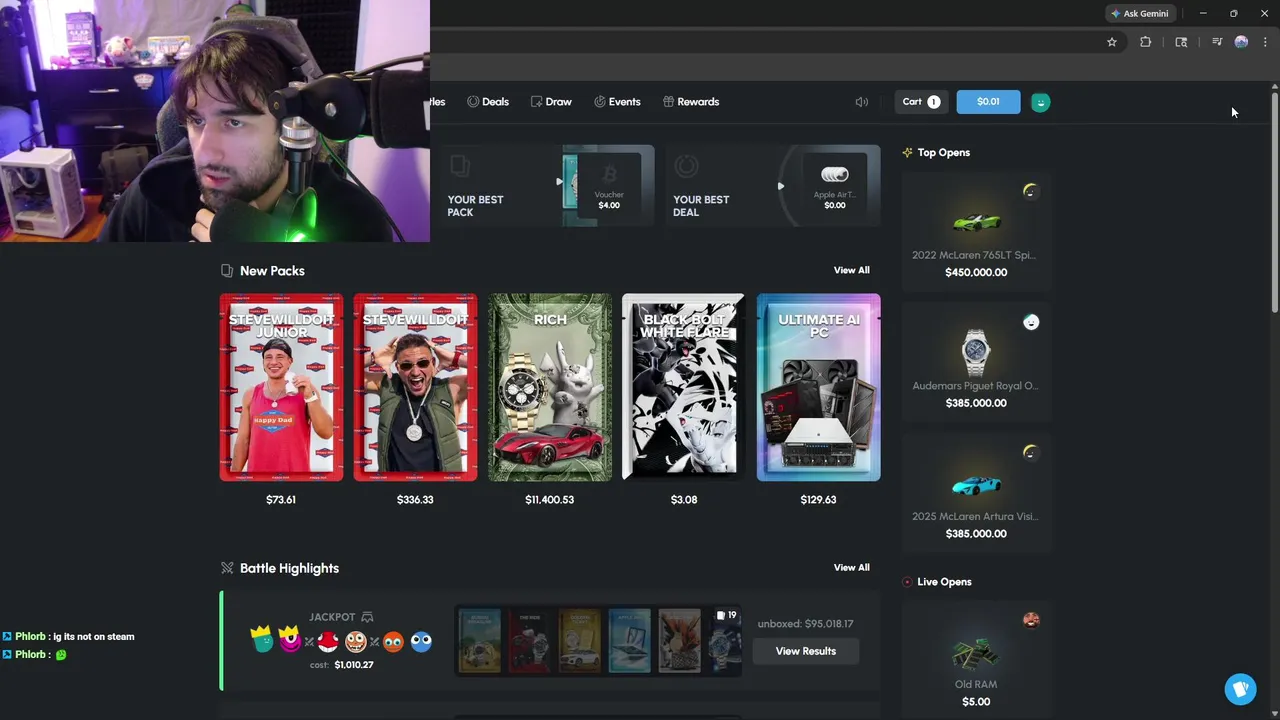Image resolution: width=1280 pixels, height=720 pixels.
Task: Bookmark this page with star icon
Action: 1111,42
